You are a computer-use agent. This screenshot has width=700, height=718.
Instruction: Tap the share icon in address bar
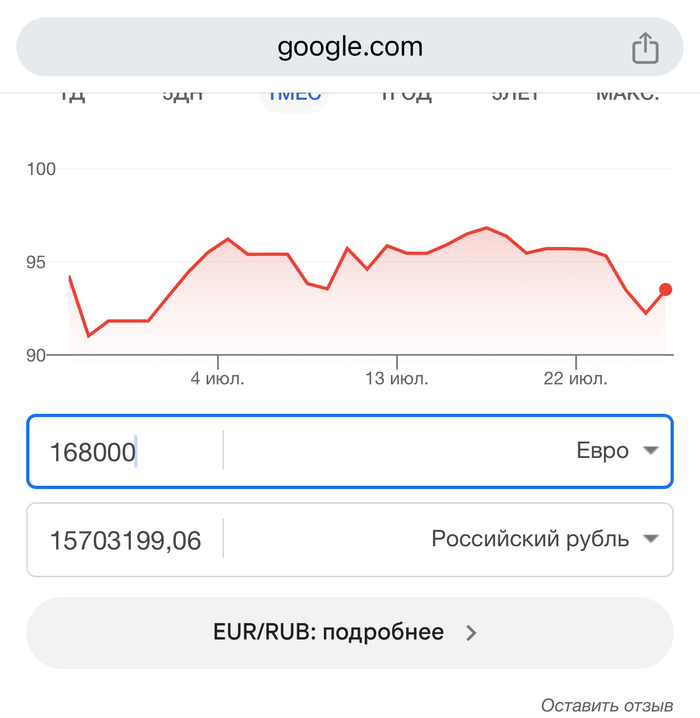[x=645, y=48]
